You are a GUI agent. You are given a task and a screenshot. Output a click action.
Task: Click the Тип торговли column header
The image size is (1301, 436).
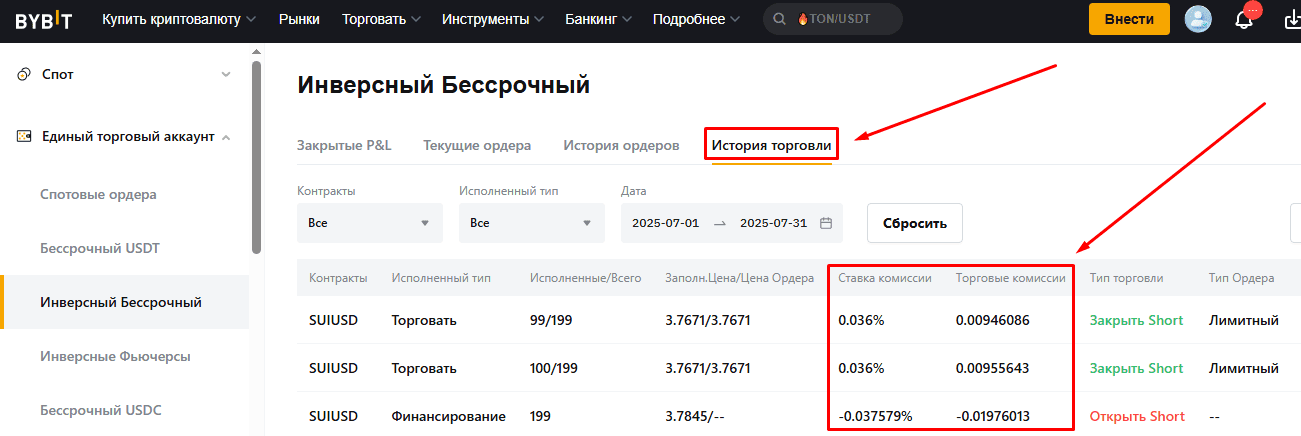[x=1127, y=278]
